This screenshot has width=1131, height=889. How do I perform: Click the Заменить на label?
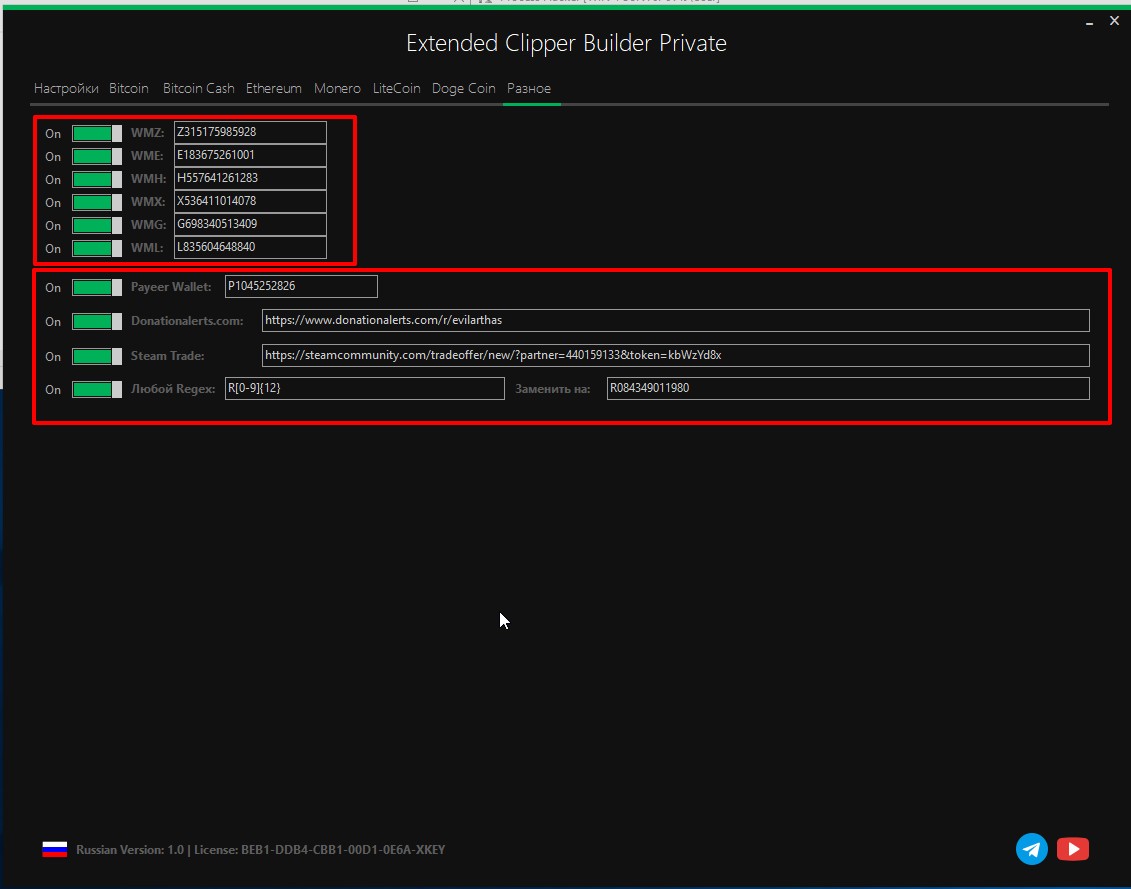click(553, 389)
